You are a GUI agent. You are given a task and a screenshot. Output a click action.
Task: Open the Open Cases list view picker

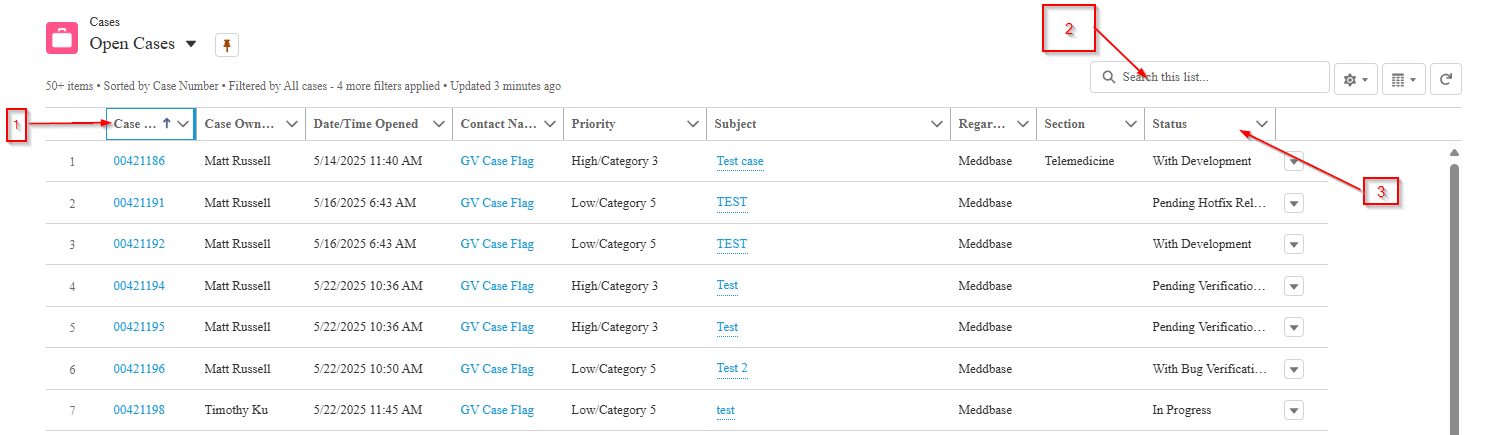pos(191,44)
